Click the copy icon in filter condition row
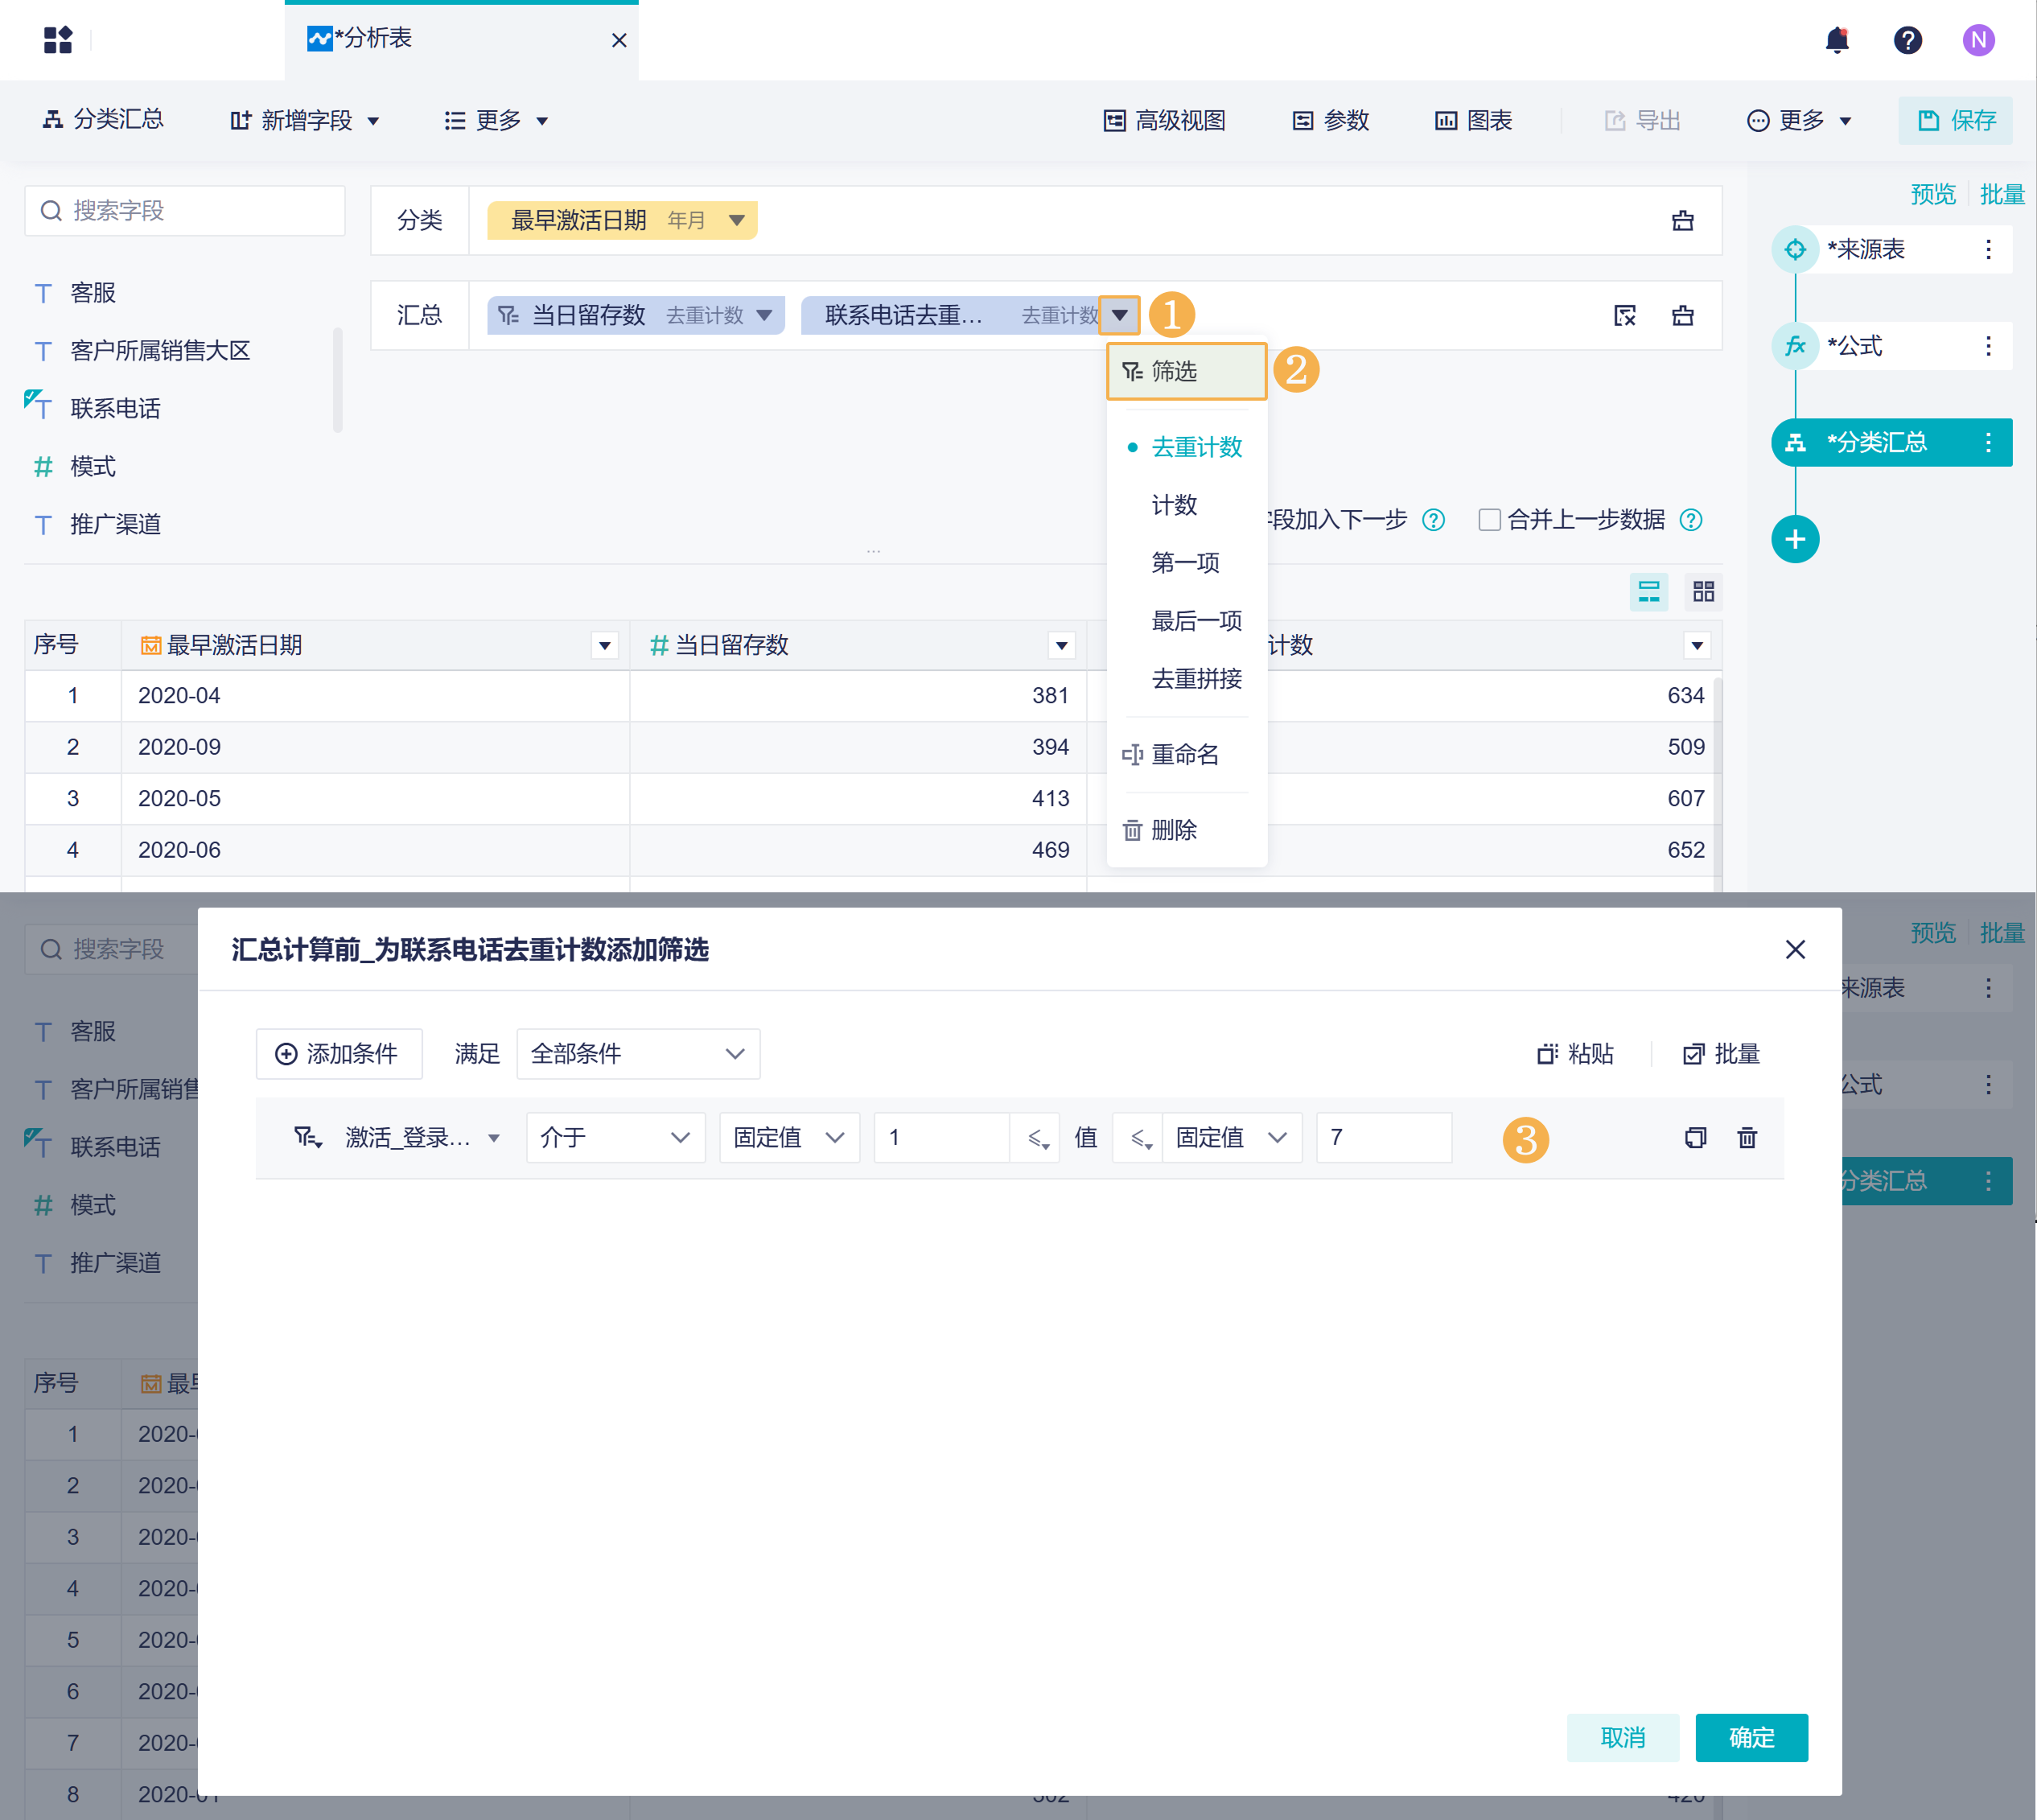The image size is (2037, 1820). pos(1695,1137)
